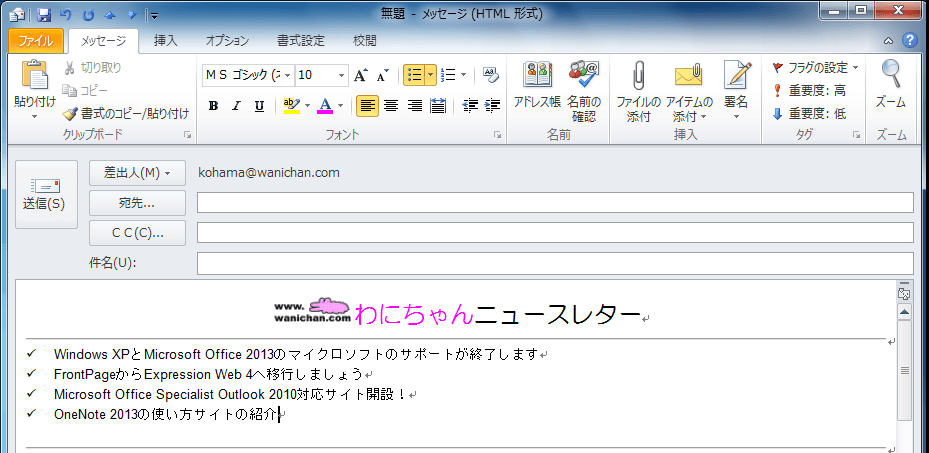Image resolution: width=929 pixels, height=453 pixels.
Task: Clear all formatting with the eraser icon
Action: pyautogui.click(x=491, y=75)
